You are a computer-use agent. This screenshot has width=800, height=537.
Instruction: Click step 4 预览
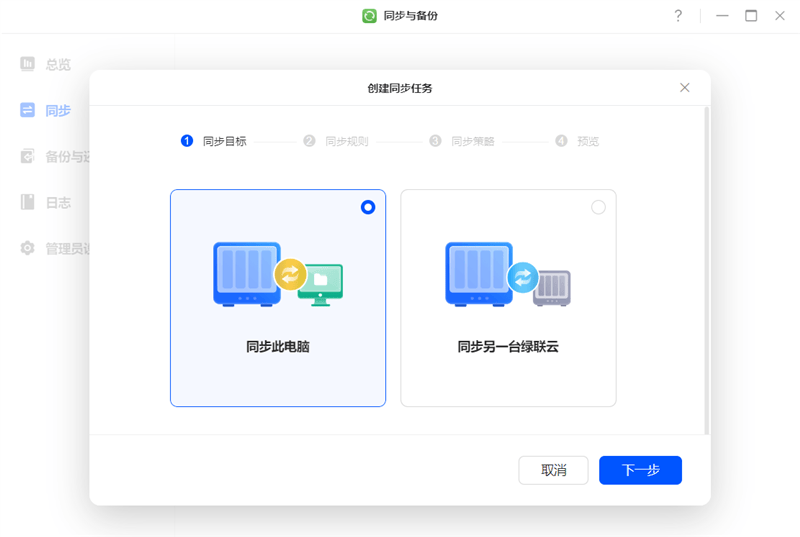coord(577,141)
